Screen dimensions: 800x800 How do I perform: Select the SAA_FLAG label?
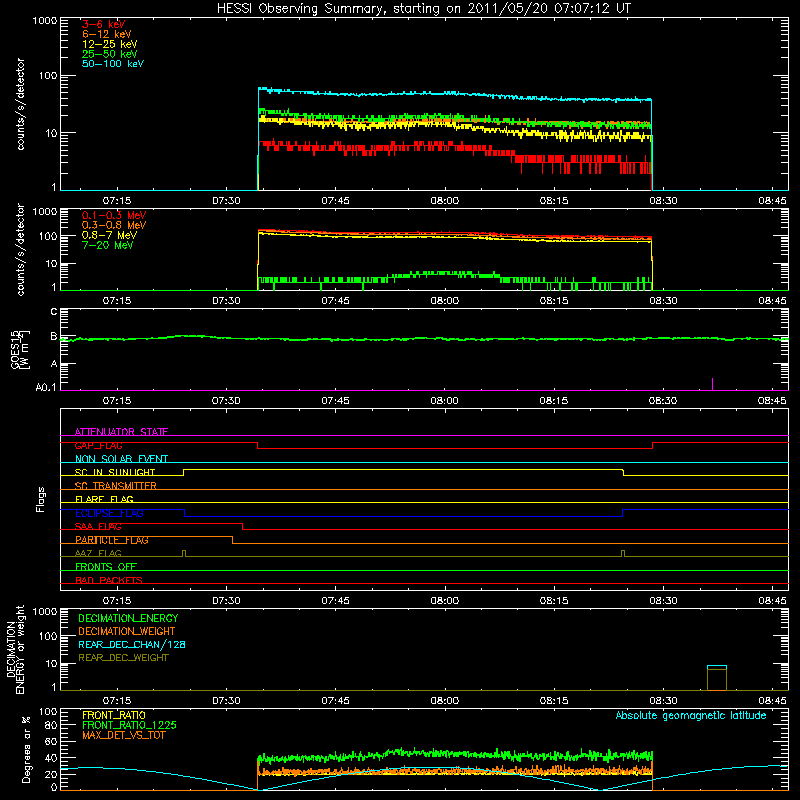[x=98, y=526]
